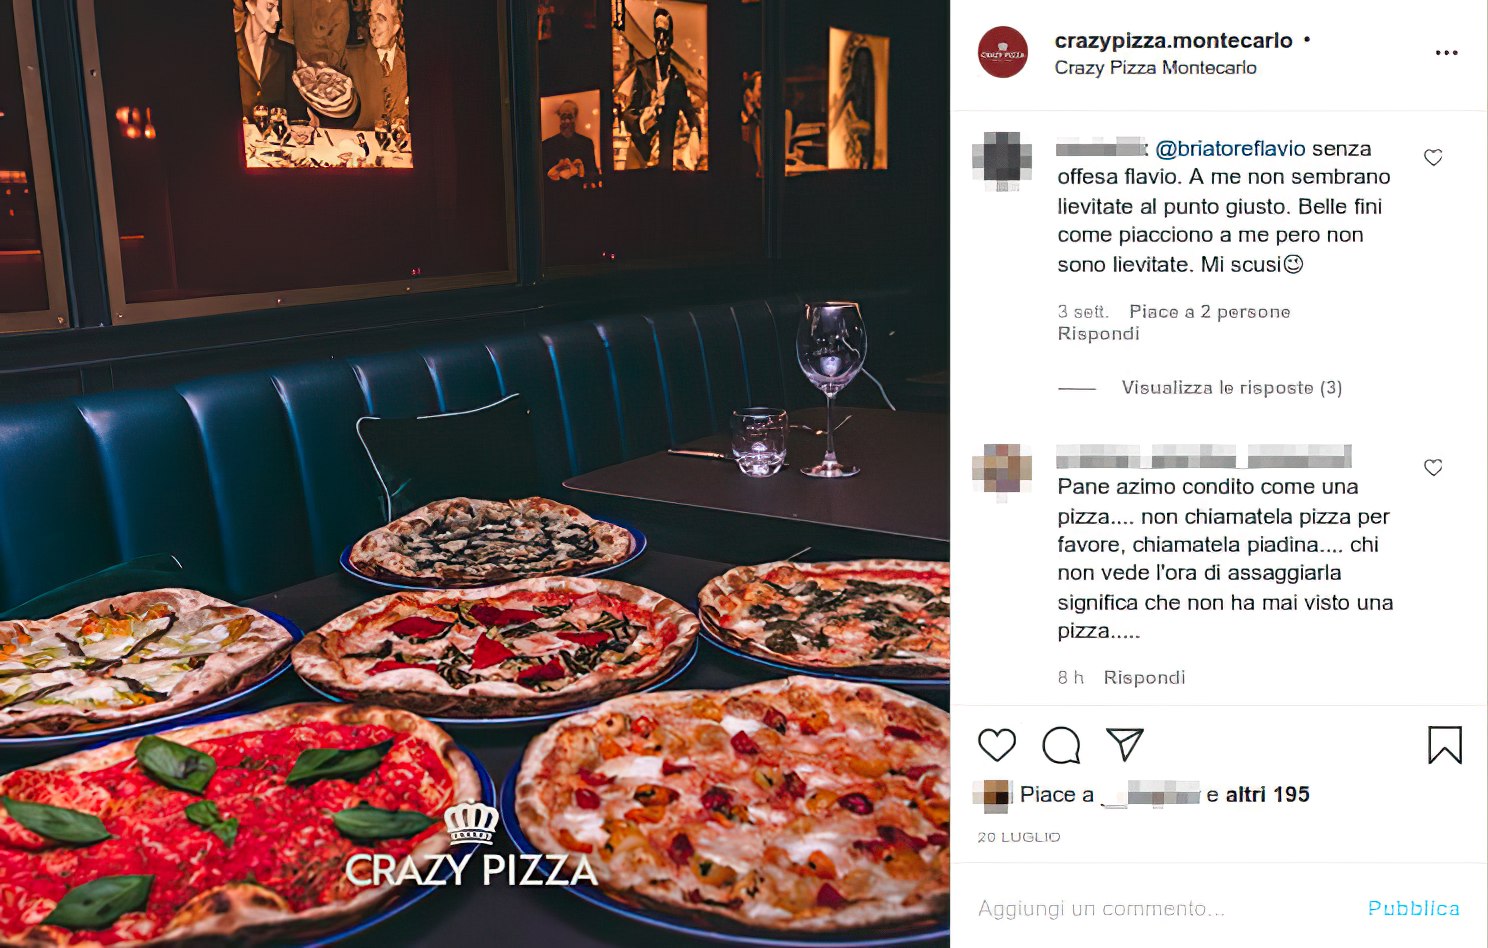Screen dimensions: 1488x948
Task: Open the pizza photo of the post
Action: coord(474,474)
